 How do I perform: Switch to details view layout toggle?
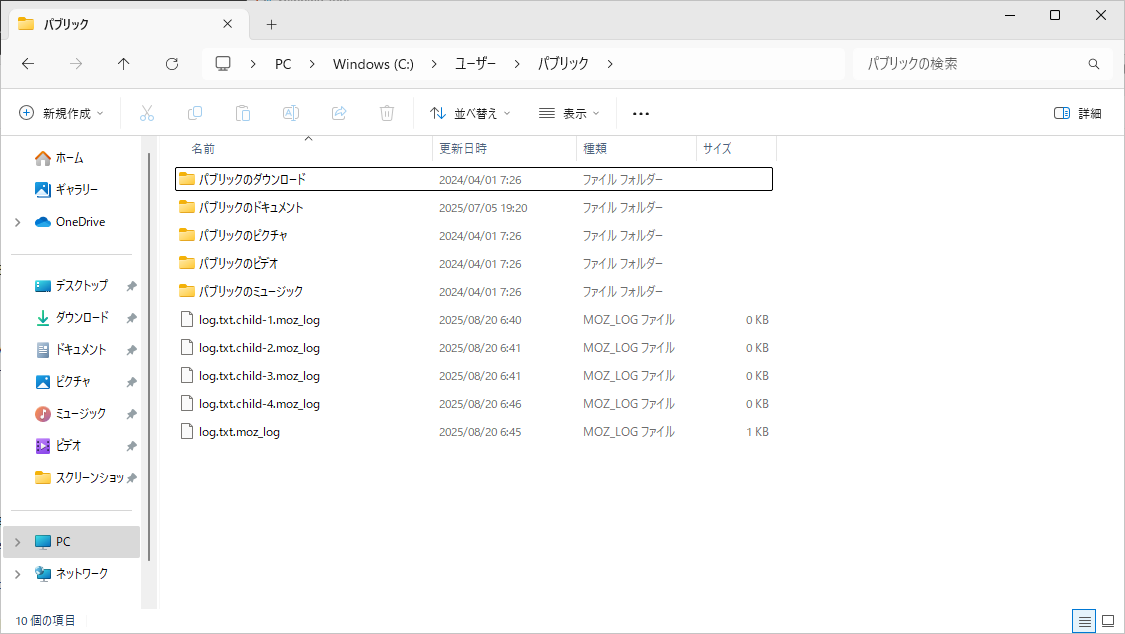click(1084, 621)
